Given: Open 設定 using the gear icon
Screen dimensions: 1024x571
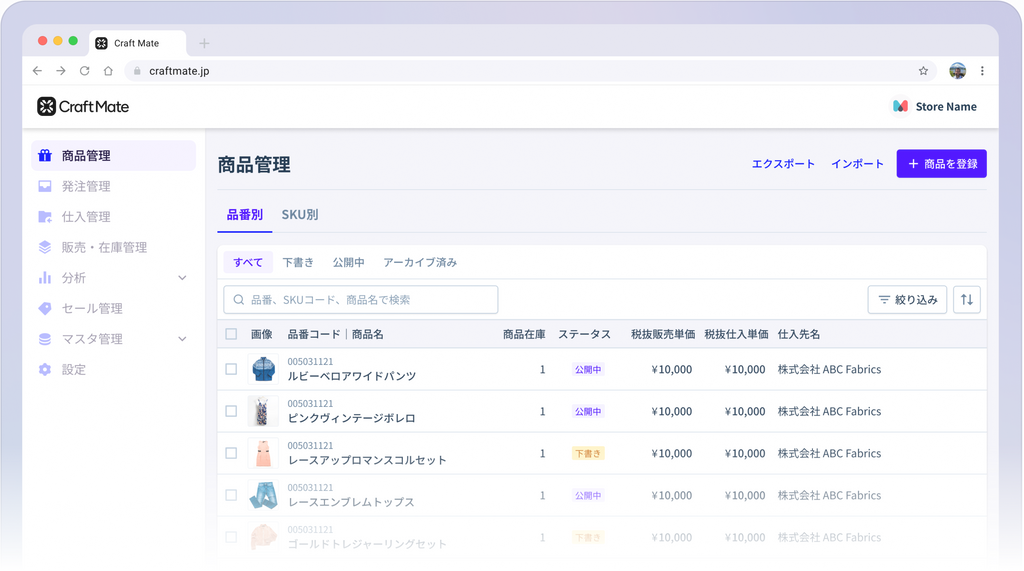Looking at the screenshot, I should pyautogui.click(x=45, y=370).
